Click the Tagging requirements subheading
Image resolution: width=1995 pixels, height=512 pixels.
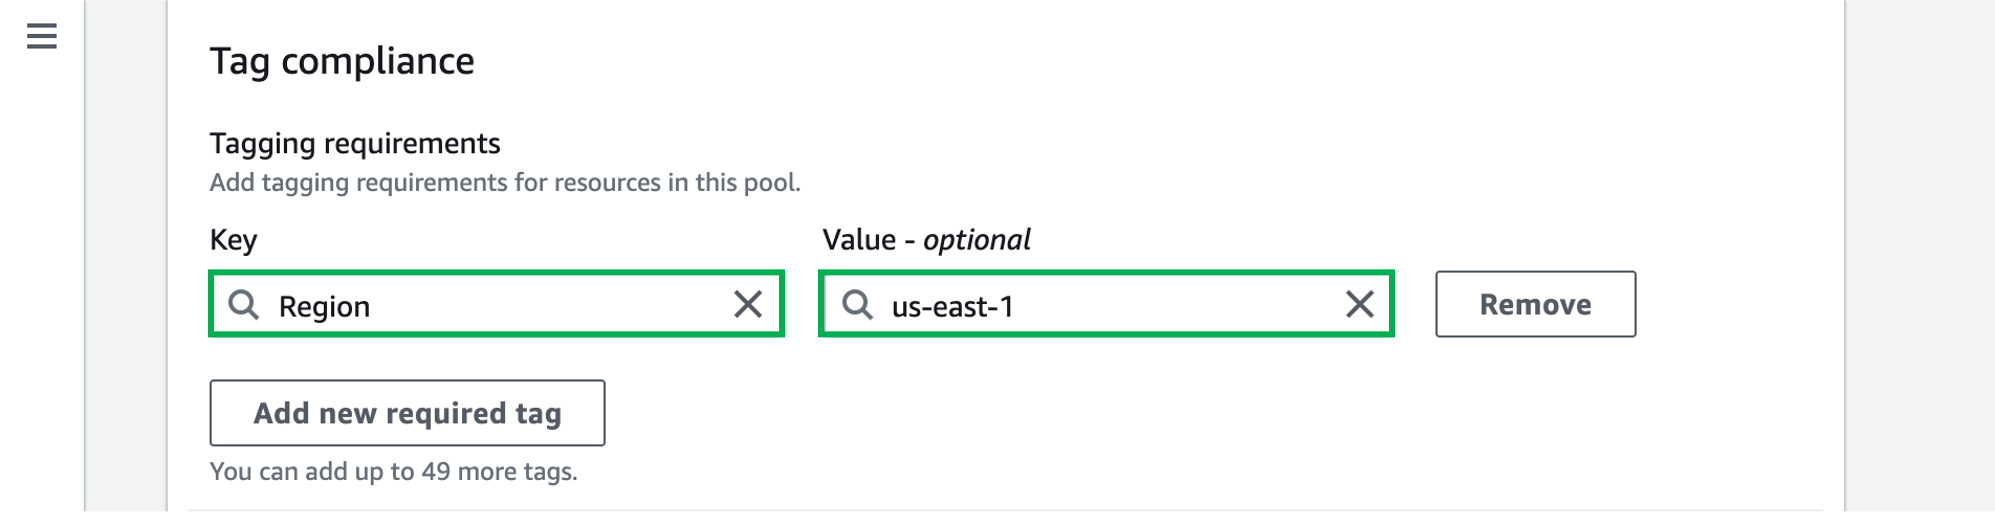click(x=355, y=144)
